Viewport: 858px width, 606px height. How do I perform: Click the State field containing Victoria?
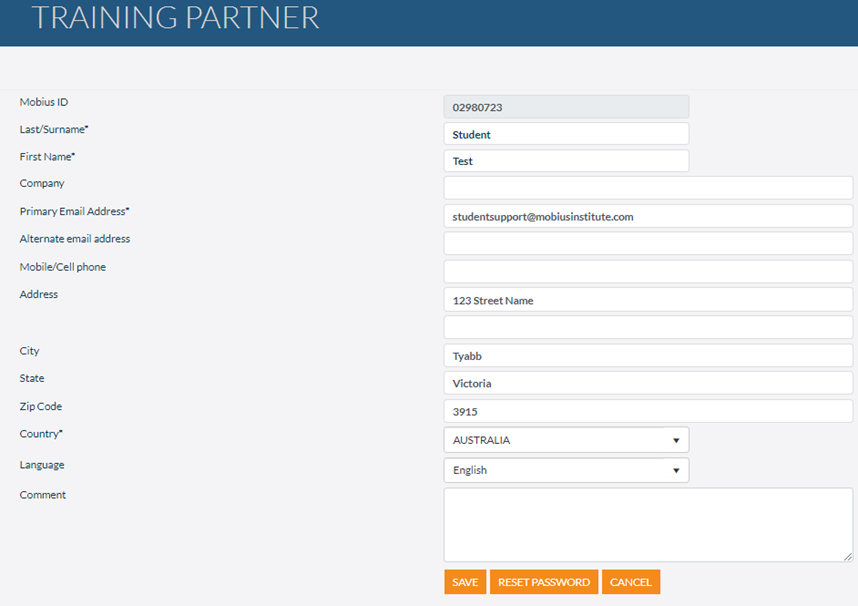tap(648, 383)
